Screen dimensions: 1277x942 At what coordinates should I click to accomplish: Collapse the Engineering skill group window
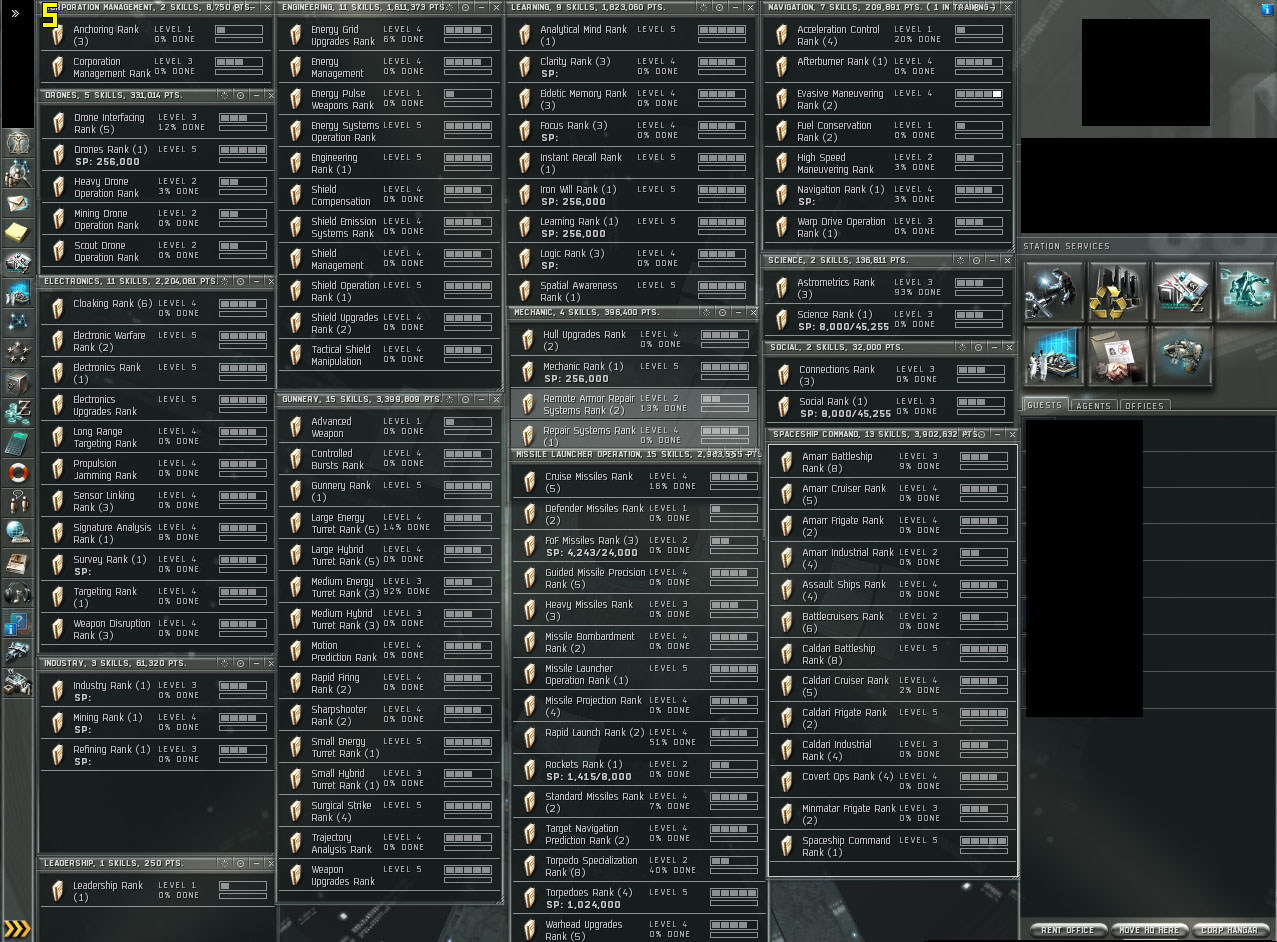click(481, 7)
